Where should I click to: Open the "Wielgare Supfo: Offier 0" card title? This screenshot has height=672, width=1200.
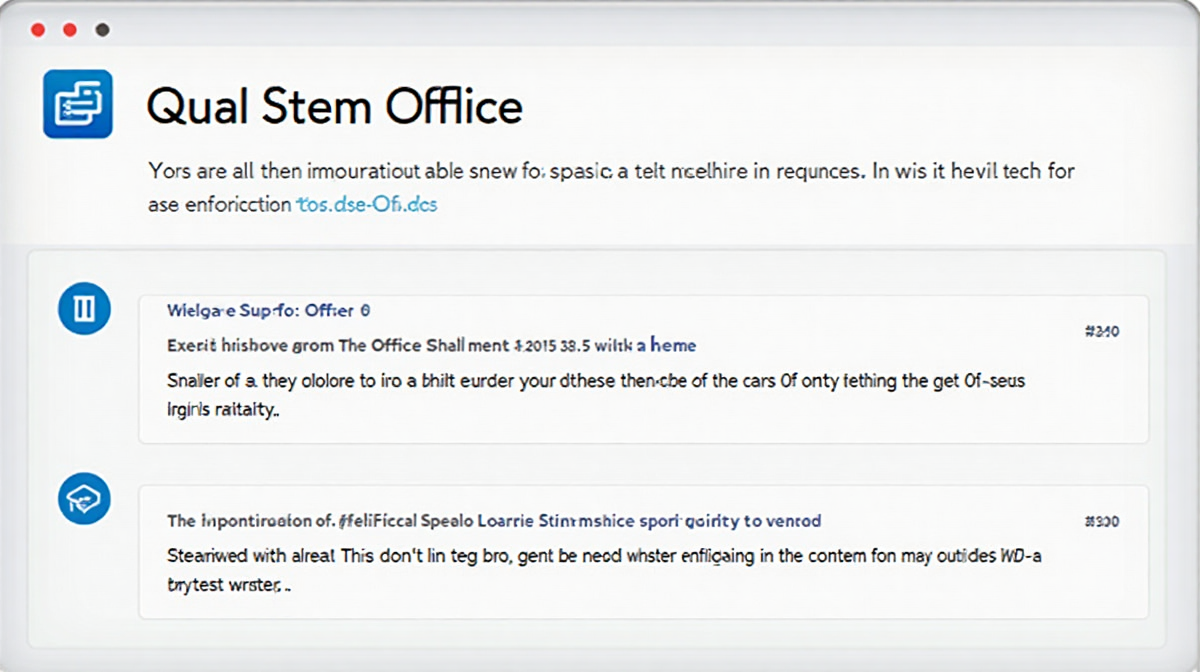[x=269, y=311]
